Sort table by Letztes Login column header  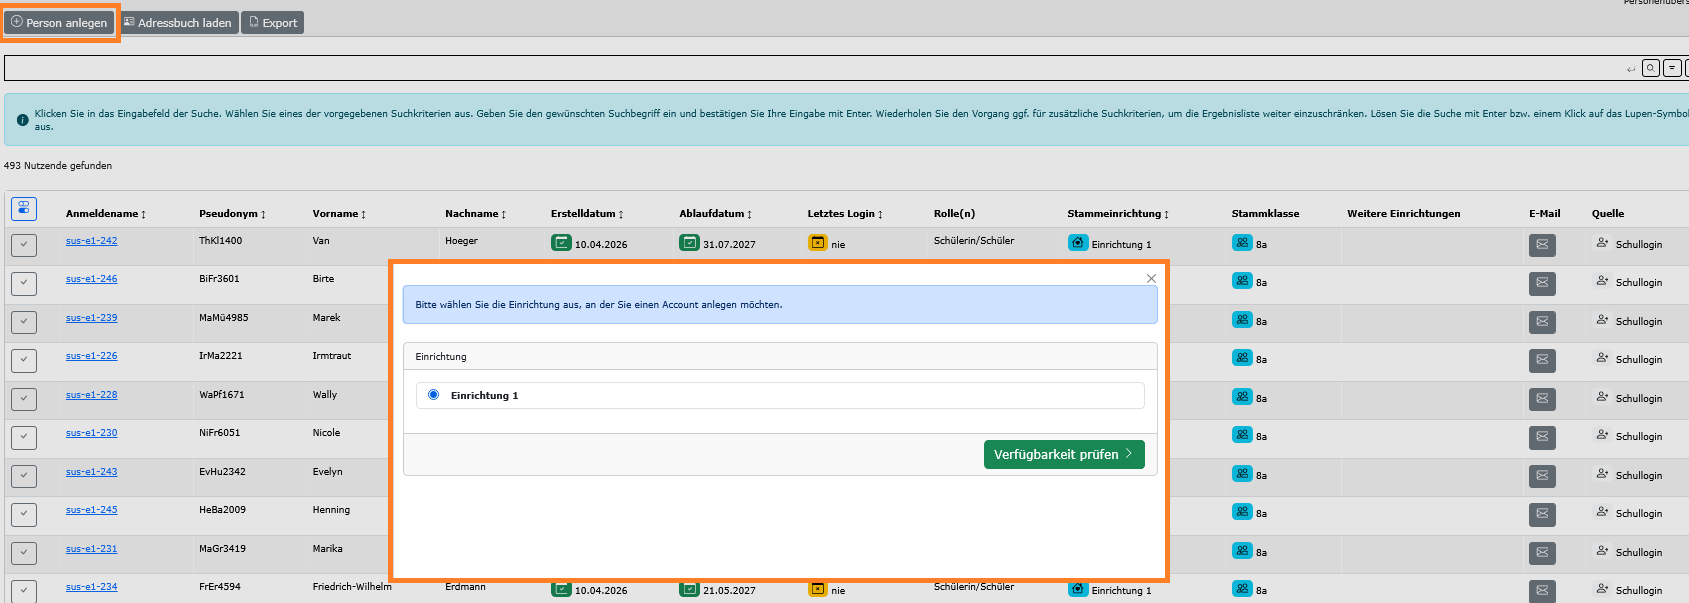coord(845,214)
